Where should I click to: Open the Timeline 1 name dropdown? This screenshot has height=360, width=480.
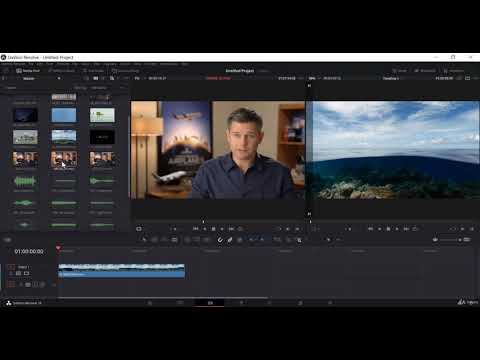point(391,78)
